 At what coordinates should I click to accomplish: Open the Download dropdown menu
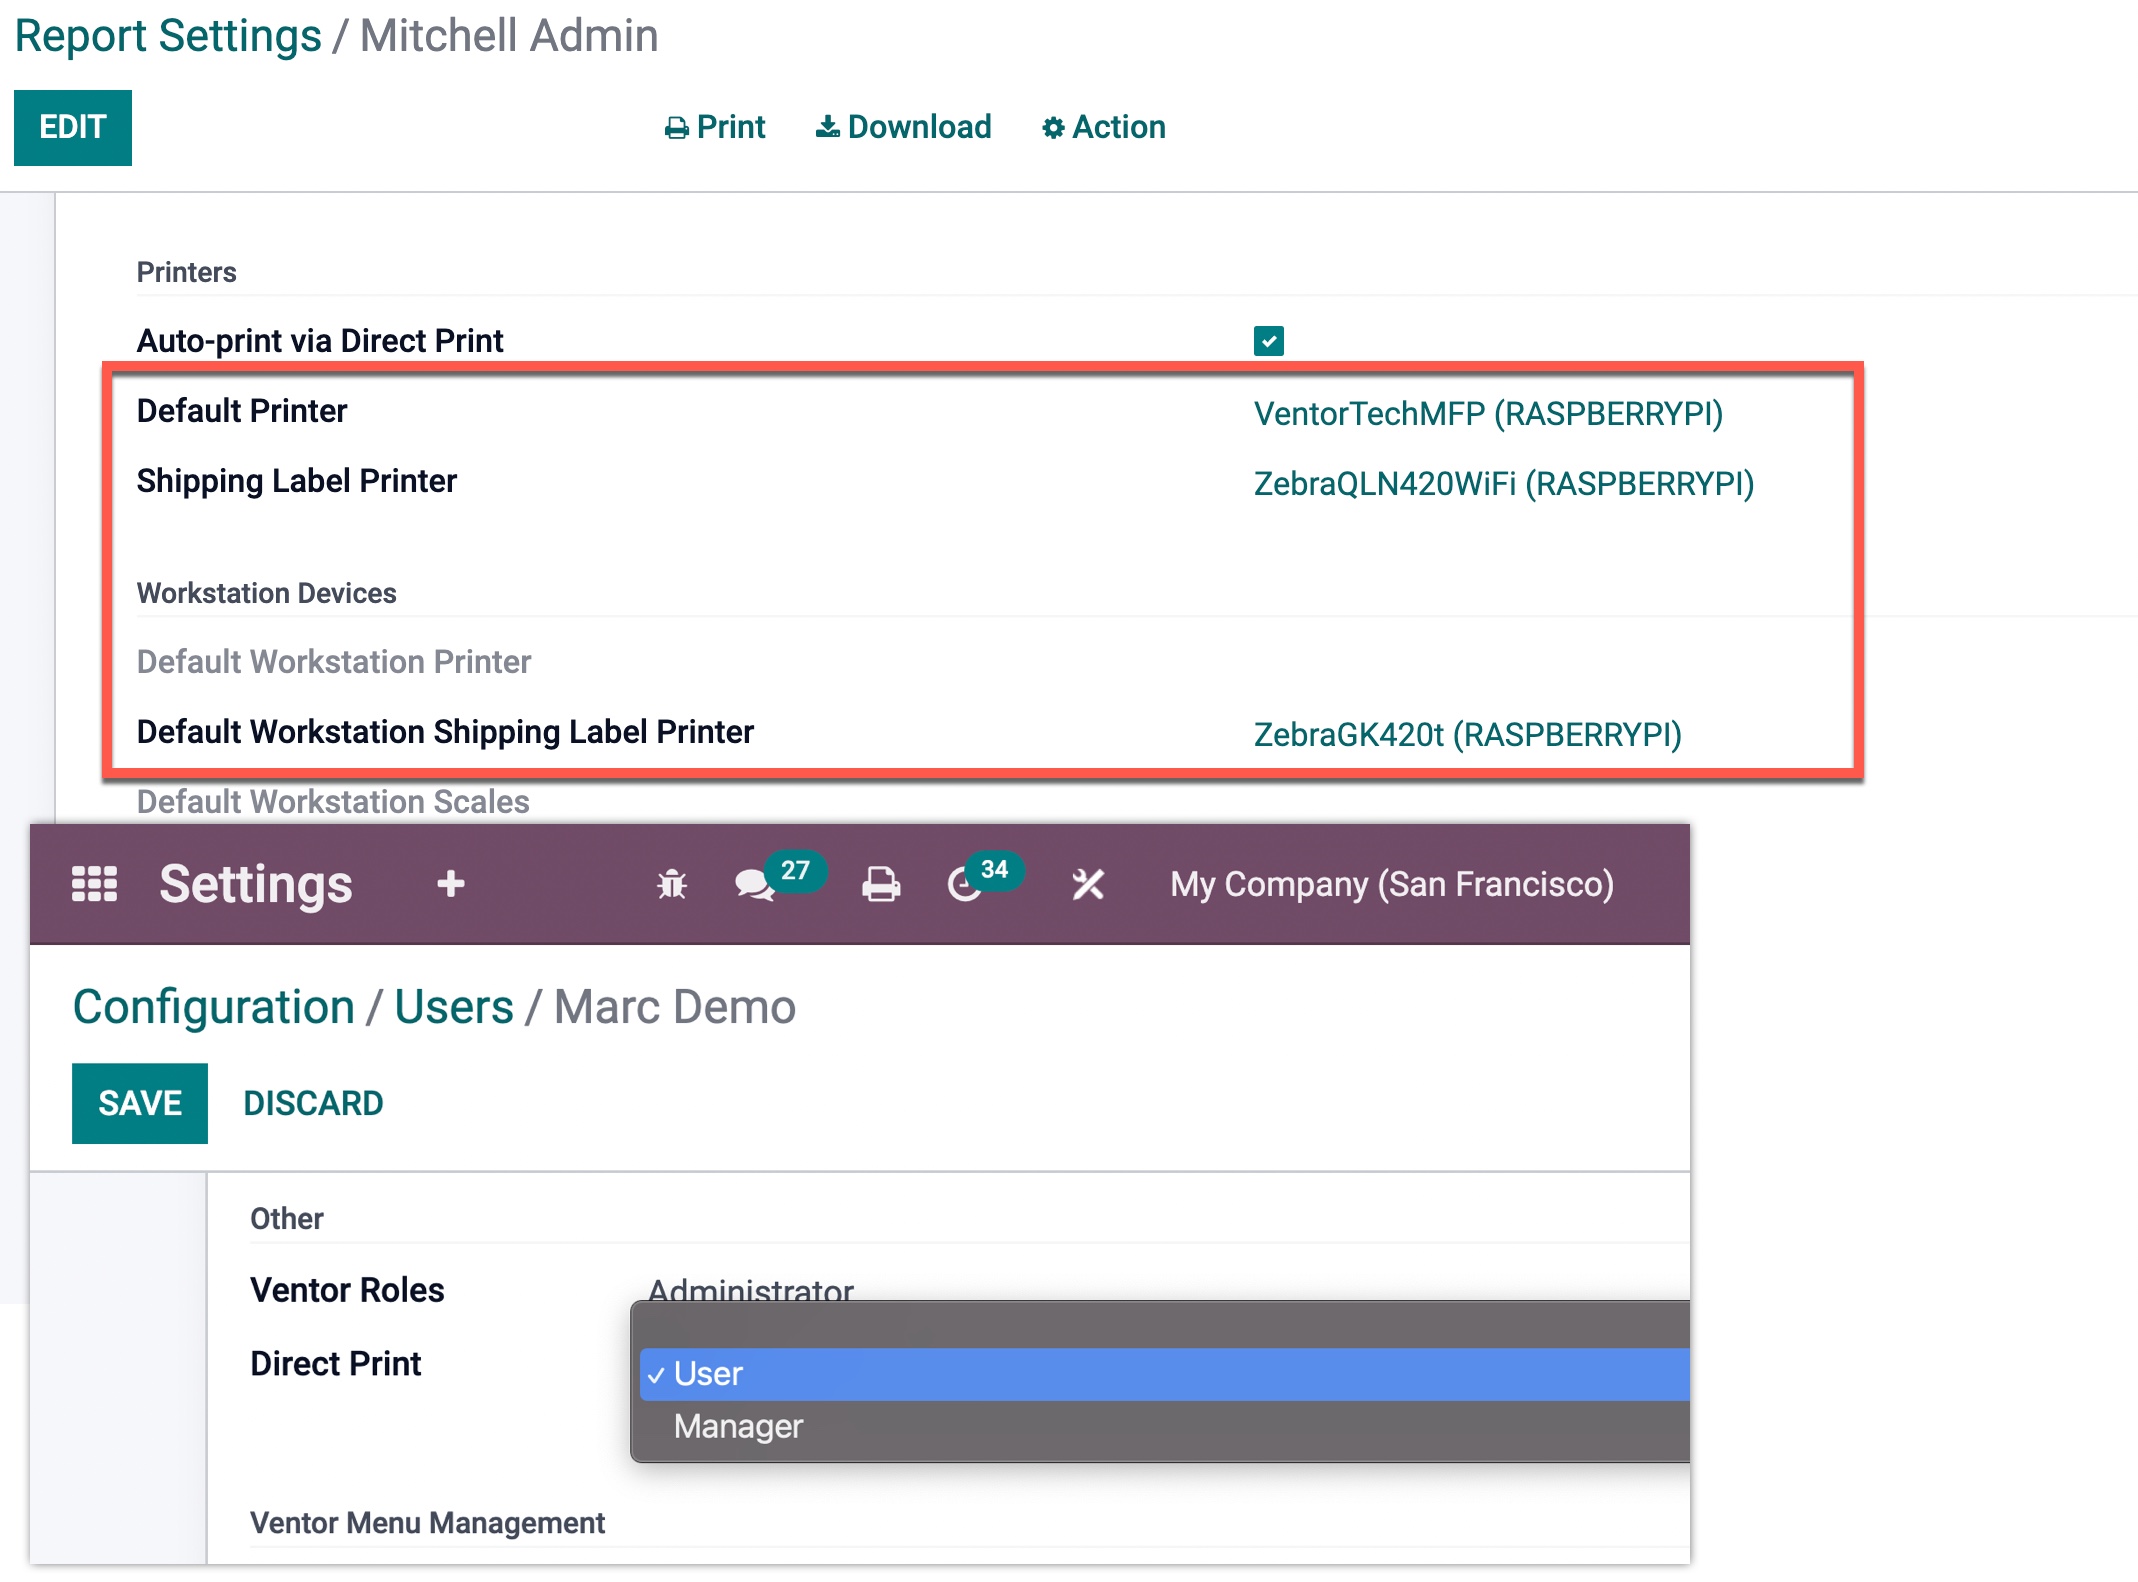(x=904, y=127)
